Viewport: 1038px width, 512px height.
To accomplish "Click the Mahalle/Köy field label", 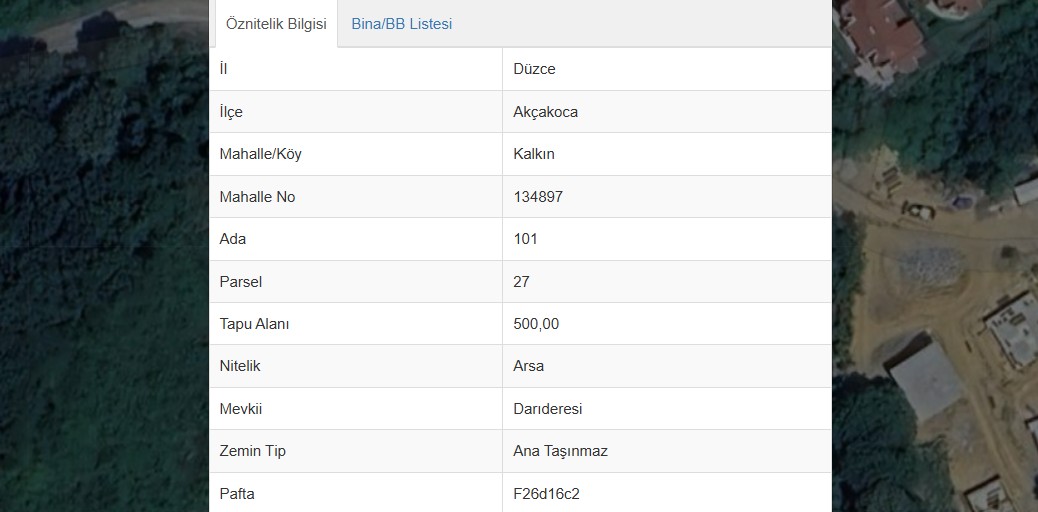I will point(260,154).
